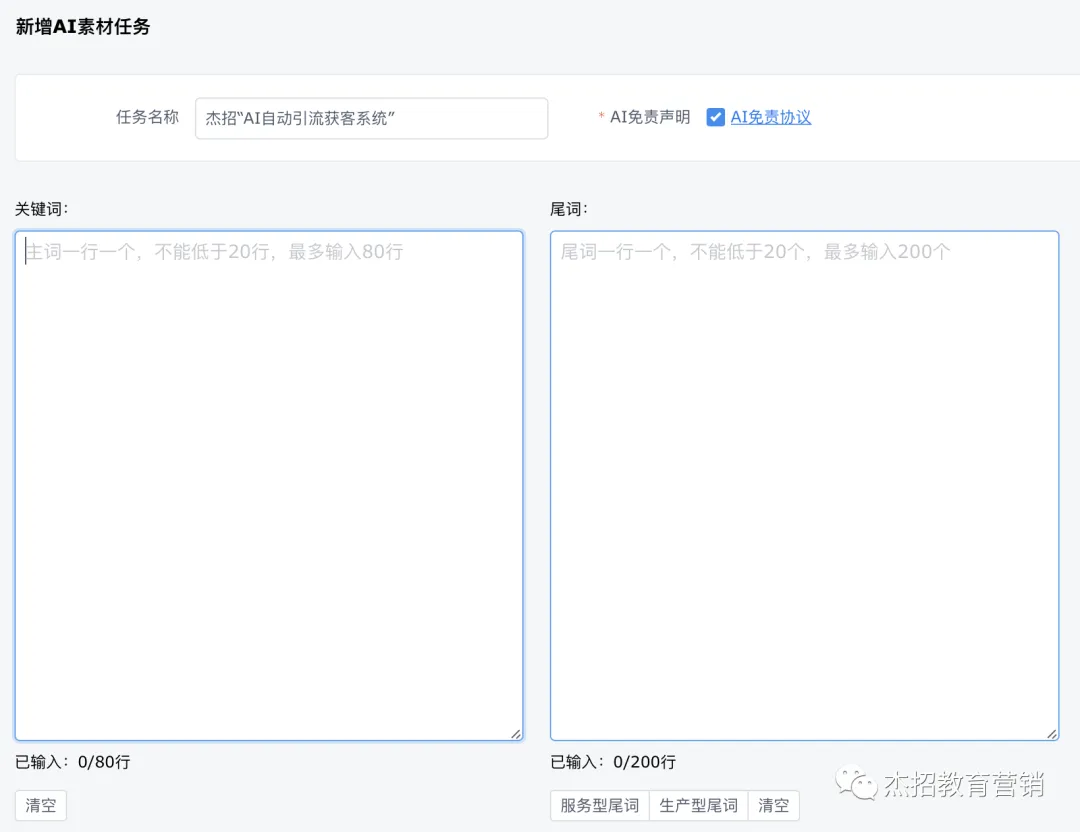Screen dimensions: 1080x832
Task: Click the 生产型尾词 button
Action: [697, 805]
